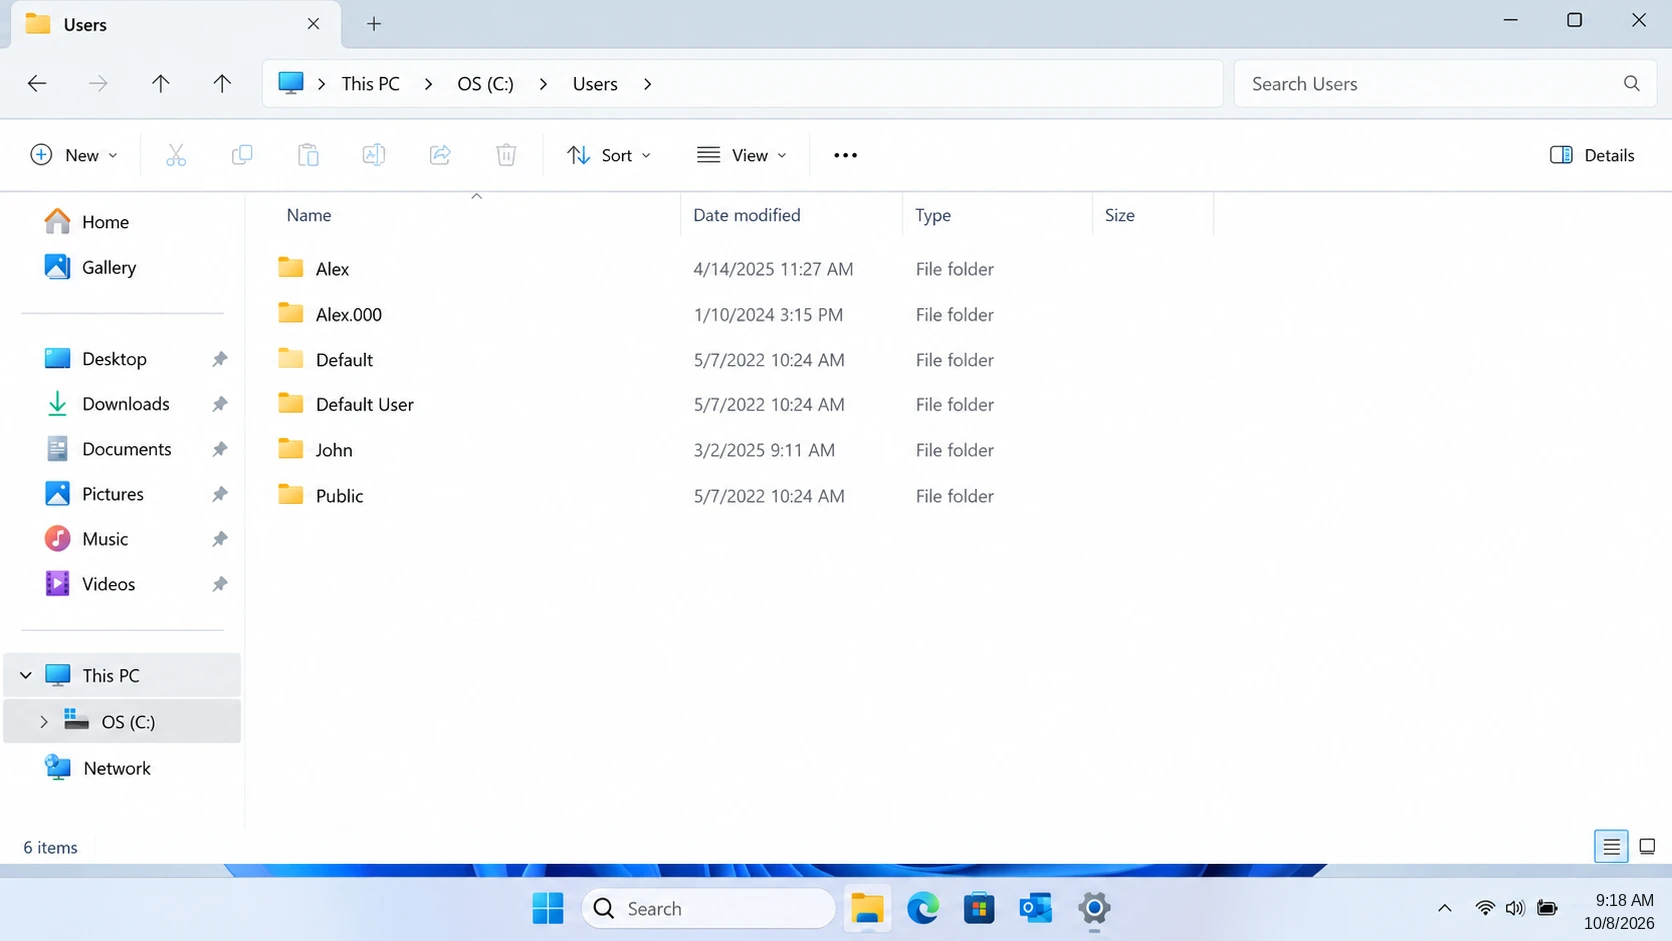Click the volume speaker tray icon
The width and height of the screenshot is (1672, 941).
tap(1515, 908)
